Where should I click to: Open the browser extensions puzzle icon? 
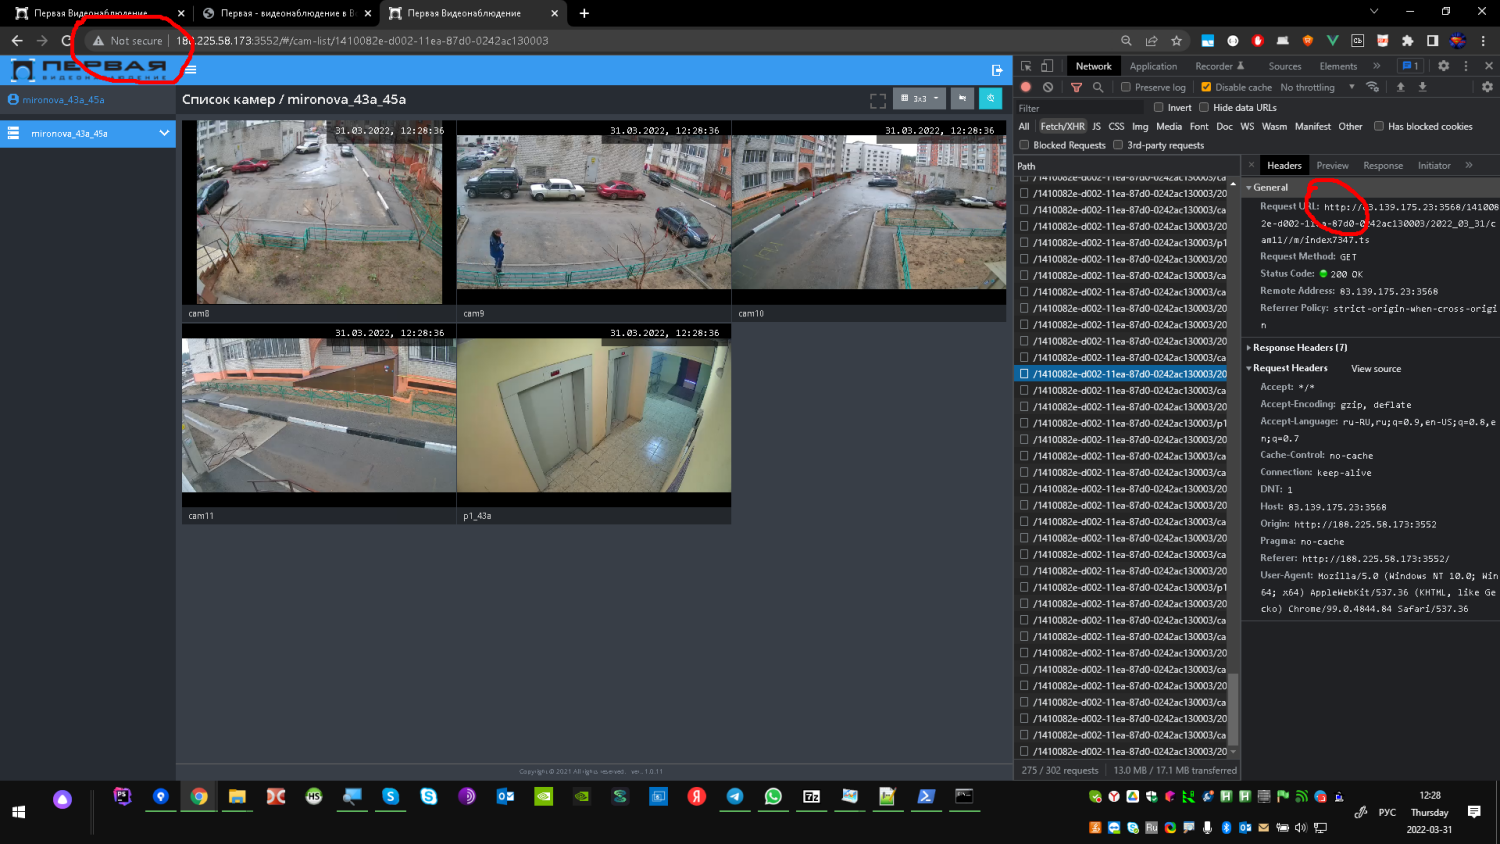tap(1407, 41)
